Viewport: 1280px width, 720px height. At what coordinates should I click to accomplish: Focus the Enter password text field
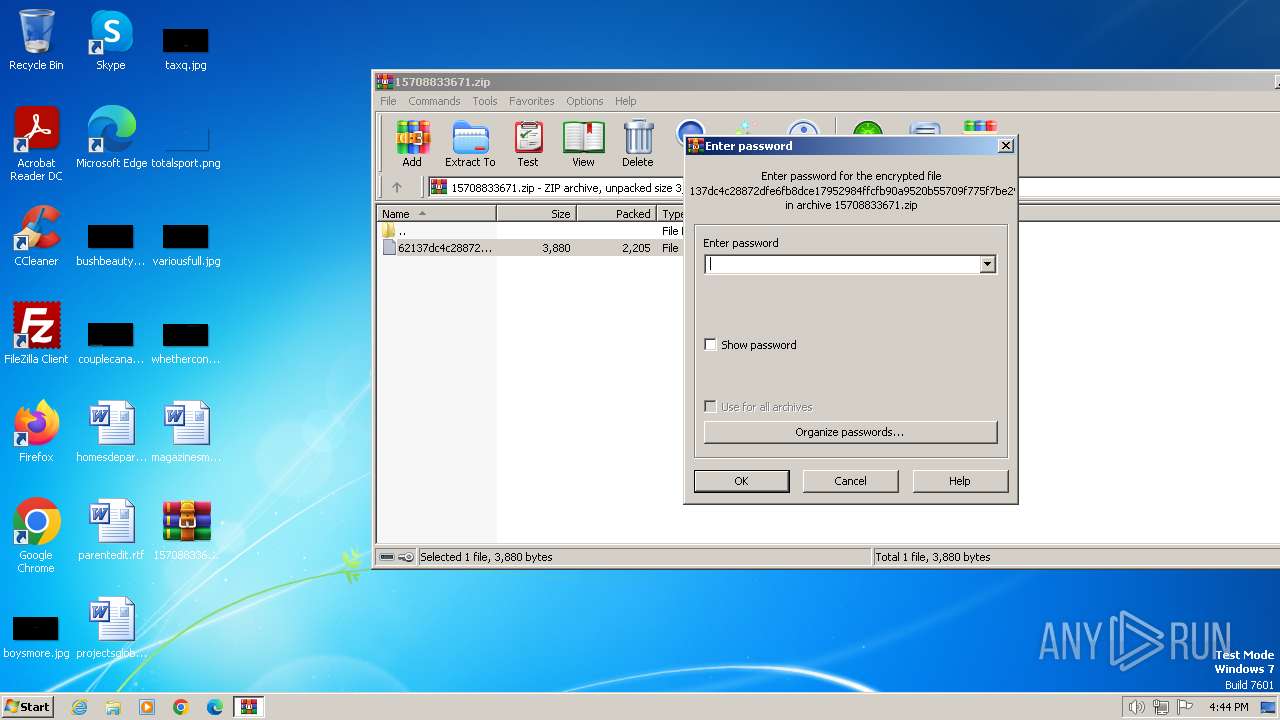841,264
